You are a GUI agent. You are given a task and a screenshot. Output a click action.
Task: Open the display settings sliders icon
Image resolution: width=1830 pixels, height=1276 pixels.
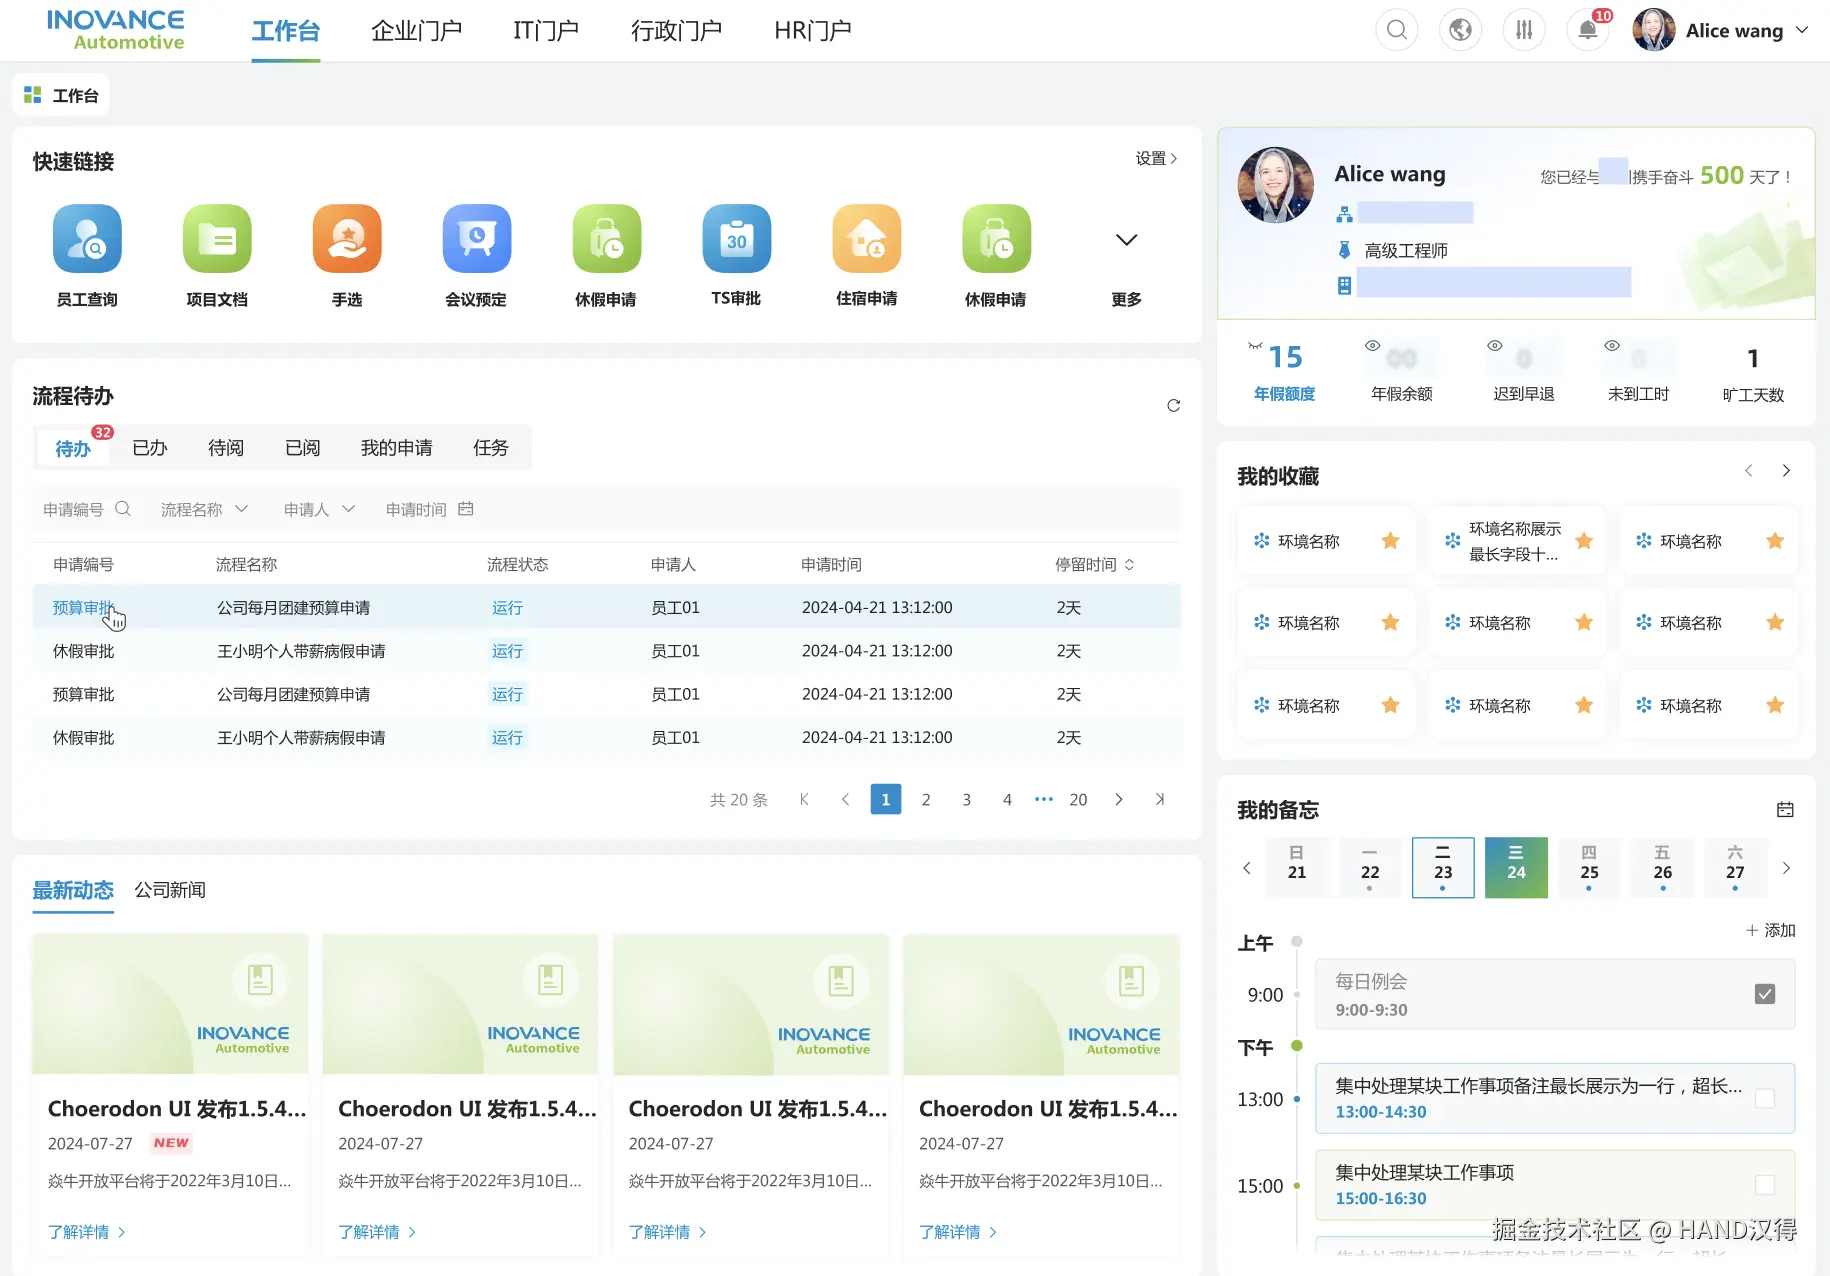point(1524,30)
